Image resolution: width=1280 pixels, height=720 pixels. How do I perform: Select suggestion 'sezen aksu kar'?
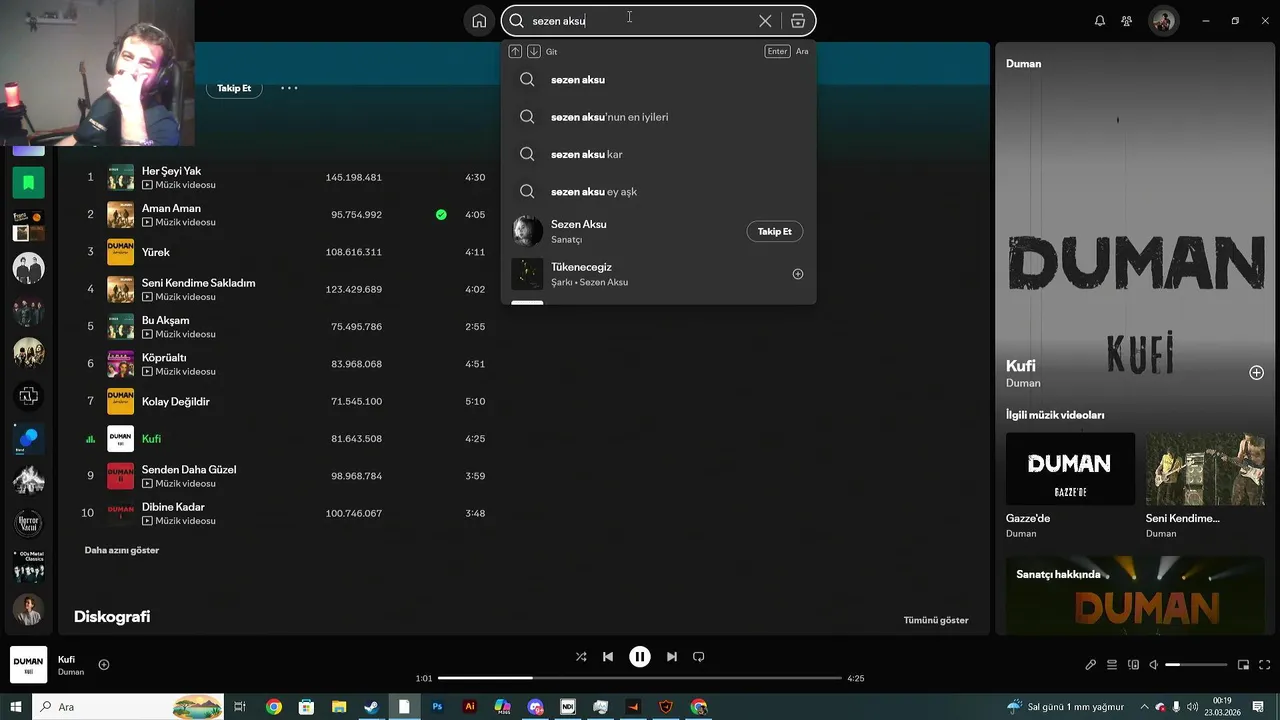658,154
